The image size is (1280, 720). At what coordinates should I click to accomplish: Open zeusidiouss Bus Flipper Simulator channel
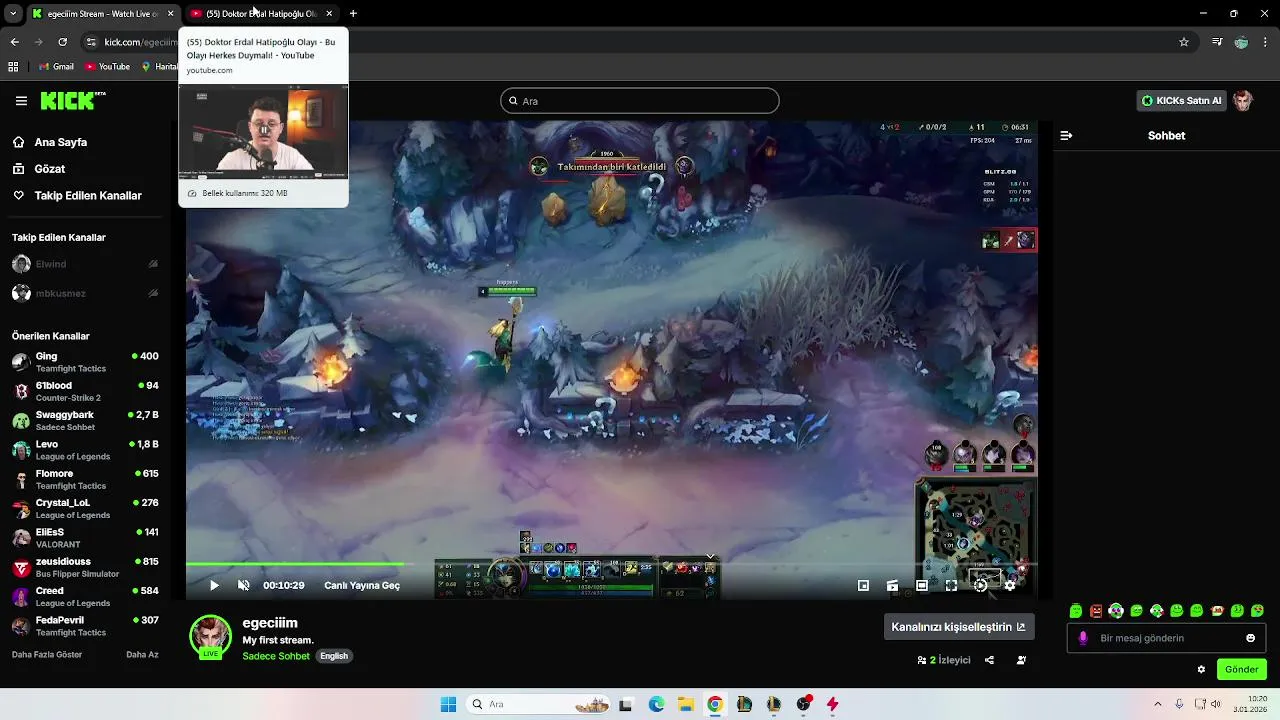[x=85, y=567]
